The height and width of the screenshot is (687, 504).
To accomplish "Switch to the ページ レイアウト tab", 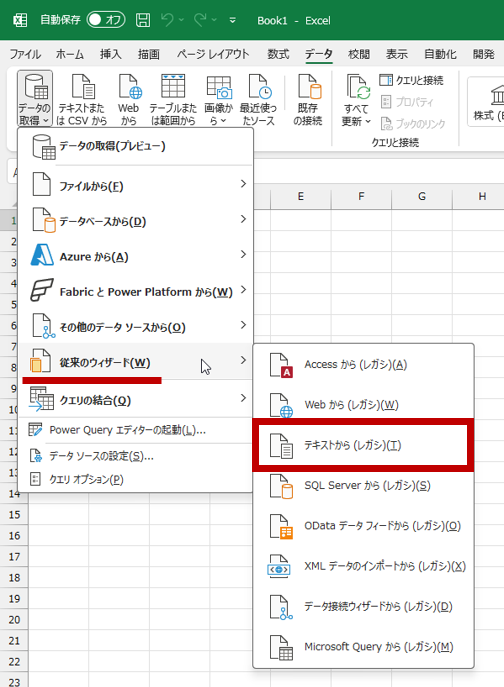I will [213, 54].
